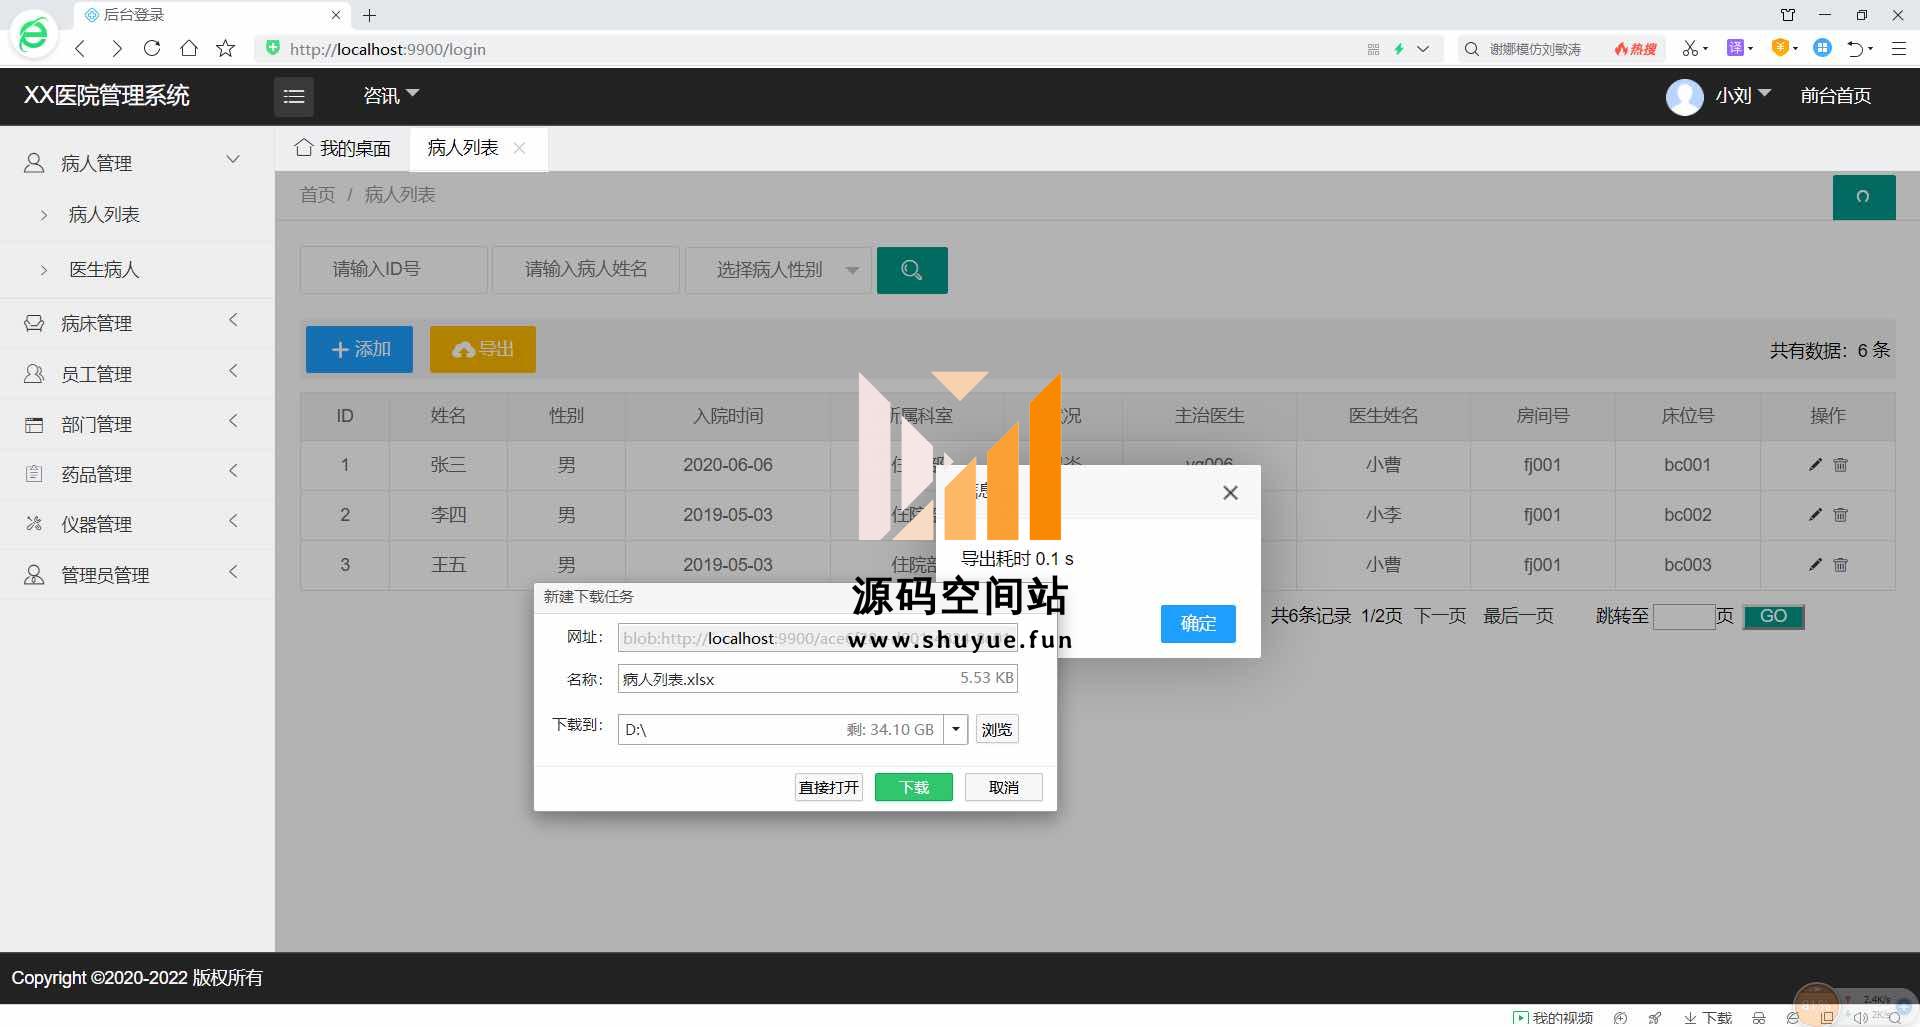The width and height of the screenshot is (1920, 1027).
Task: Click the green 下载 button
Action: (914, 787)
